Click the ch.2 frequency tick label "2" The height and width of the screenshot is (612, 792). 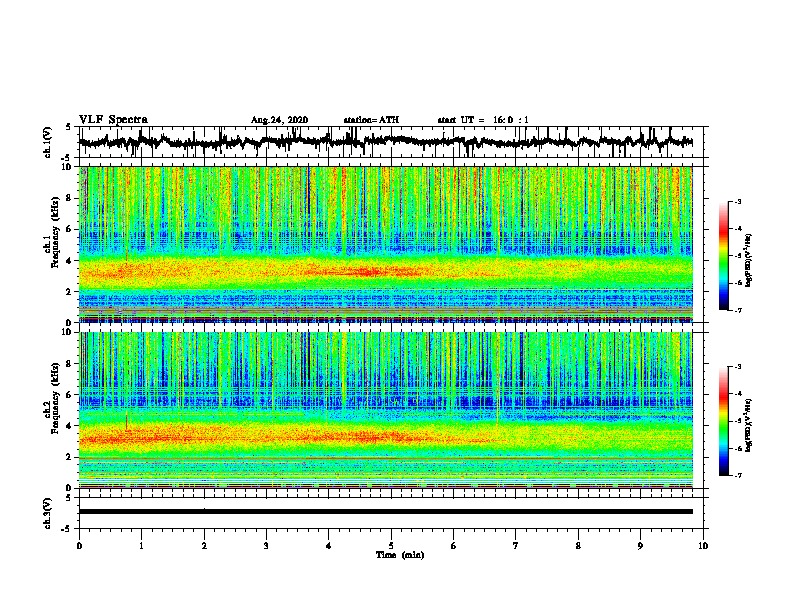(x=69, y=457)
